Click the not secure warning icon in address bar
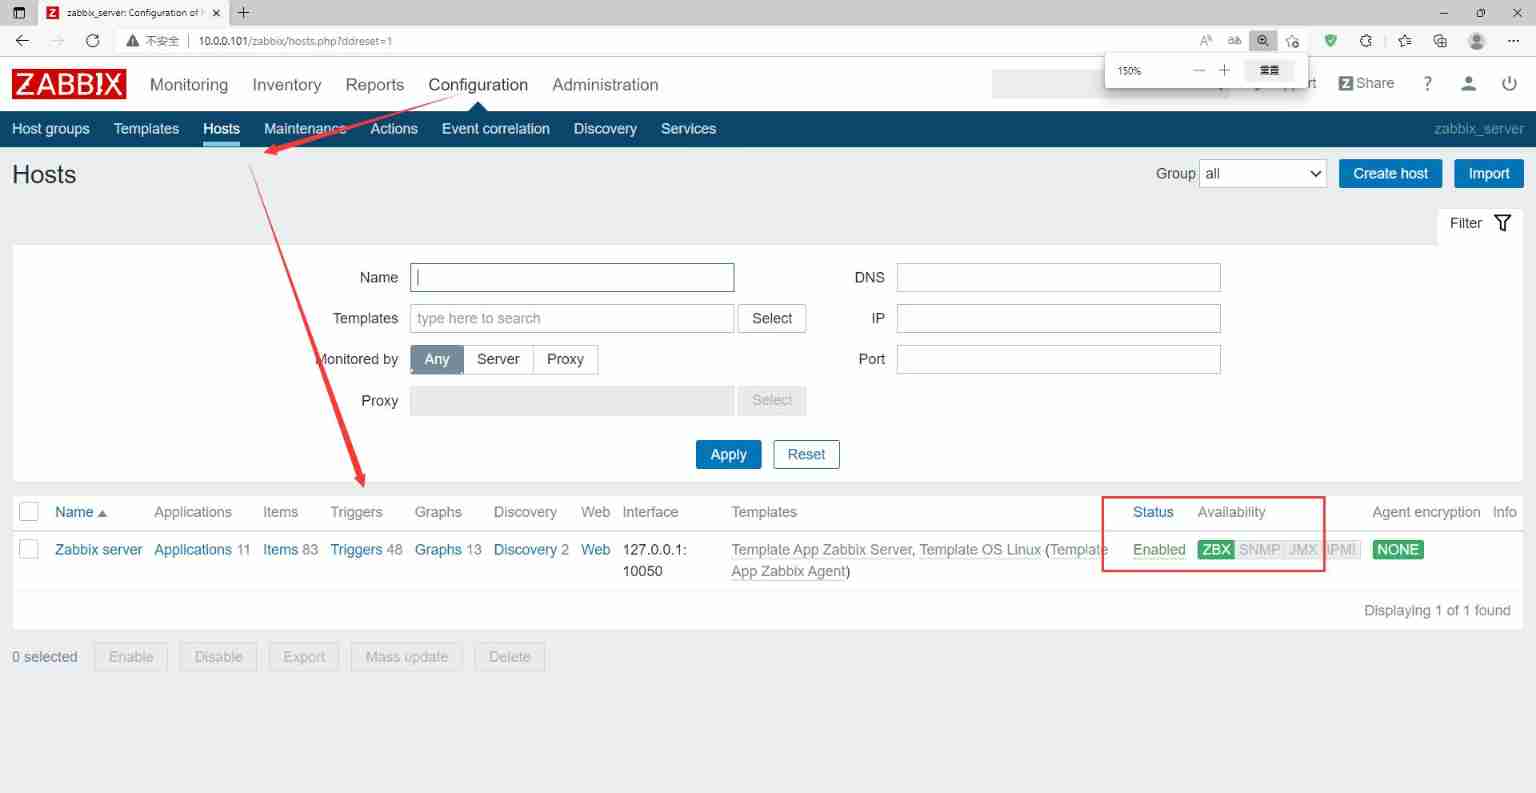 pyautogui.click(x=132, y=41)
